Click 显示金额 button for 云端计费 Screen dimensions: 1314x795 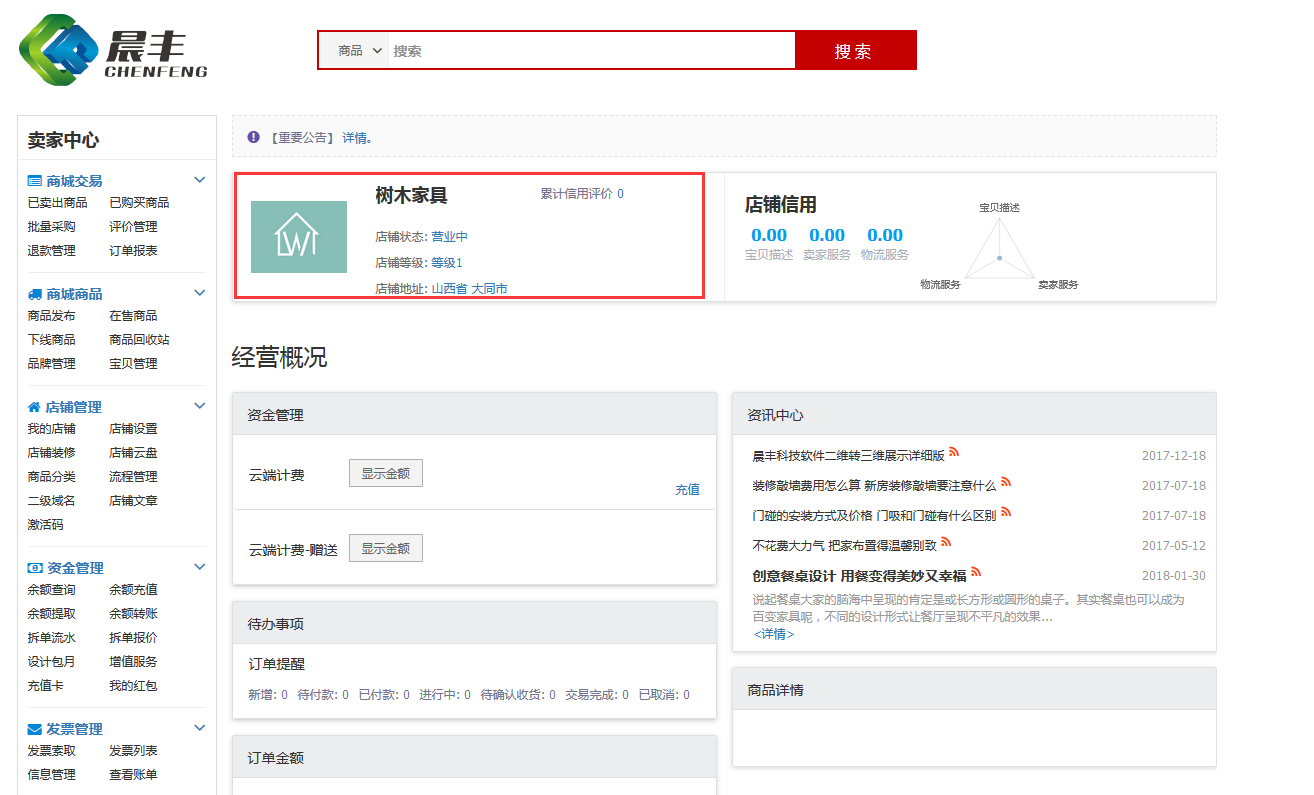[x=385, y=474]
